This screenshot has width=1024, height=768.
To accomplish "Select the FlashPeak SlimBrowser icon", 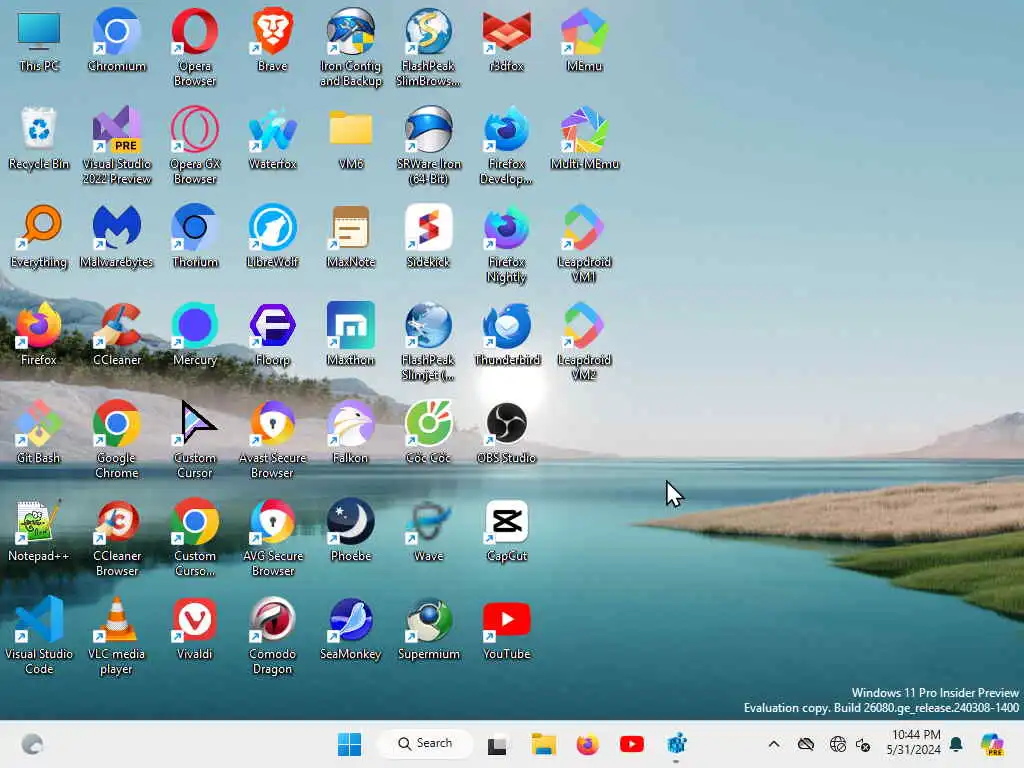I will coord(428,48).
